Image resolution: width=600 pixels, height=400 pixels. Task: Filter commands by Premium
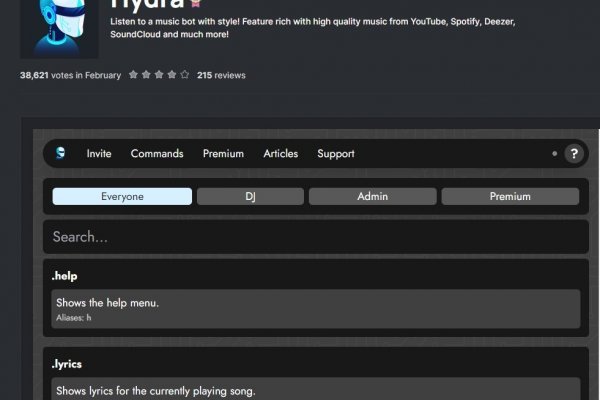click(x=510, y=197)
